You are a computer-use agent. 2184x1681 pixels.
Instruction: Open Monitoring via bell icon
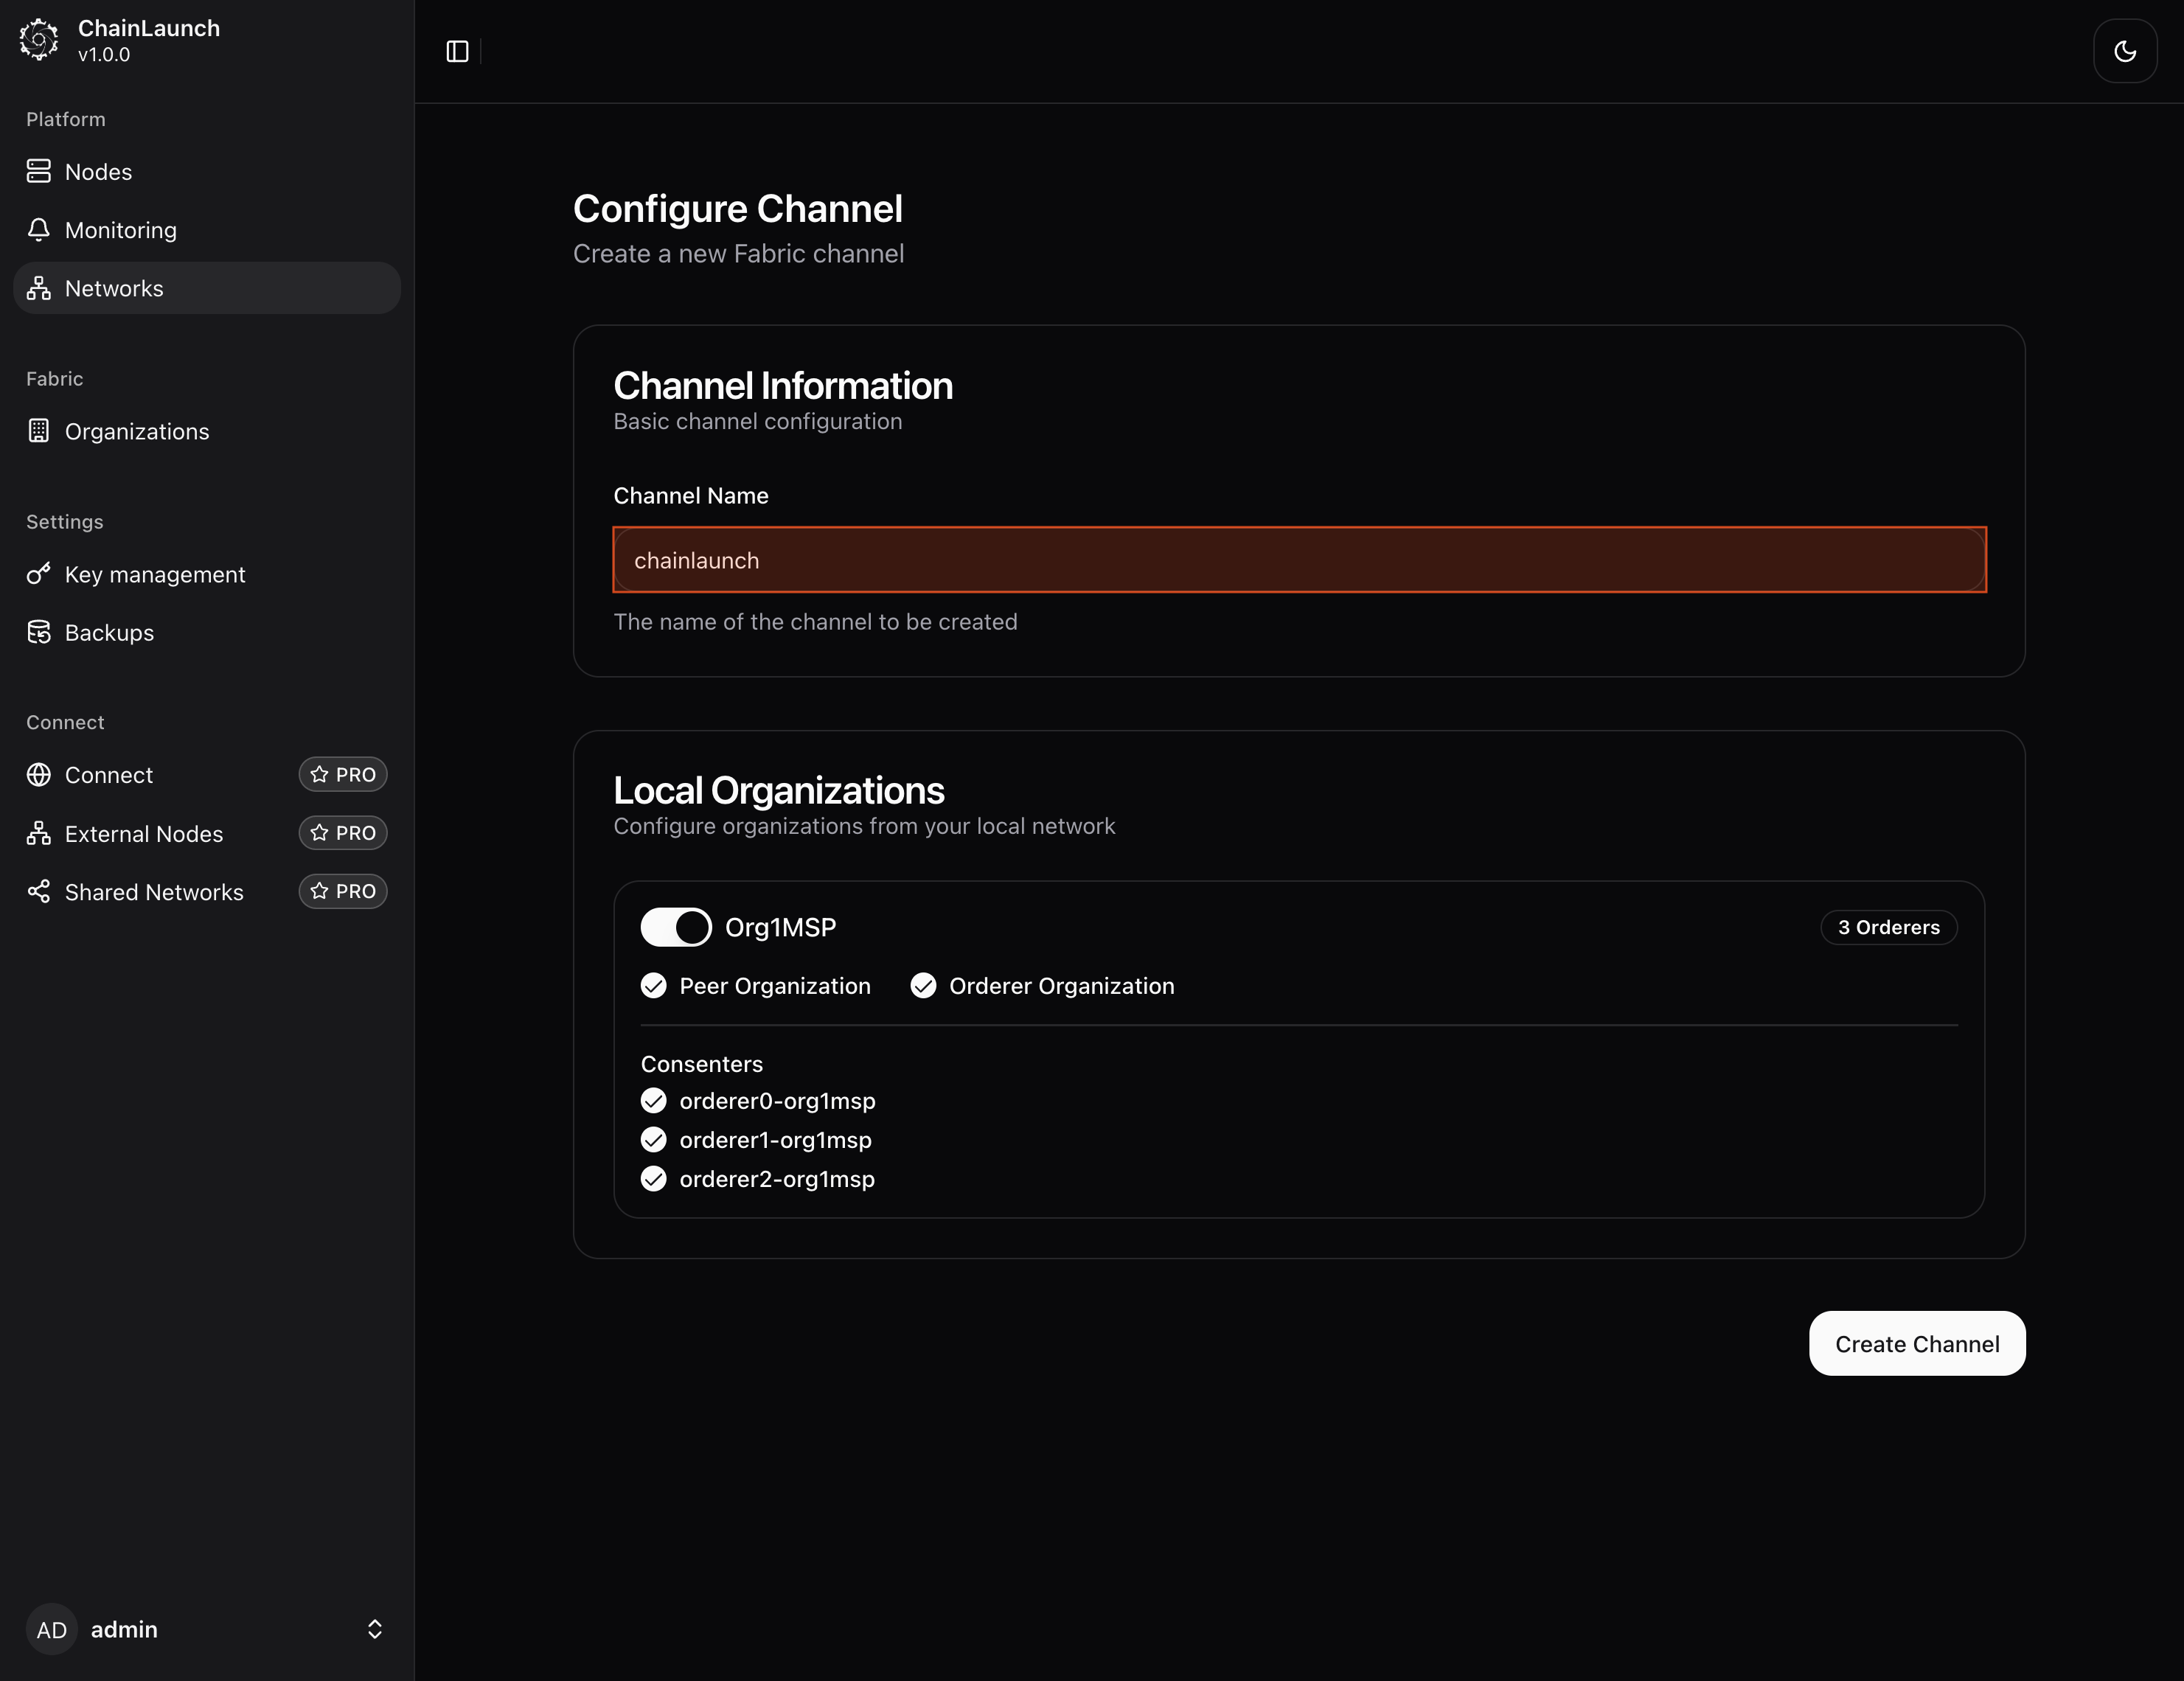(39, 230)
